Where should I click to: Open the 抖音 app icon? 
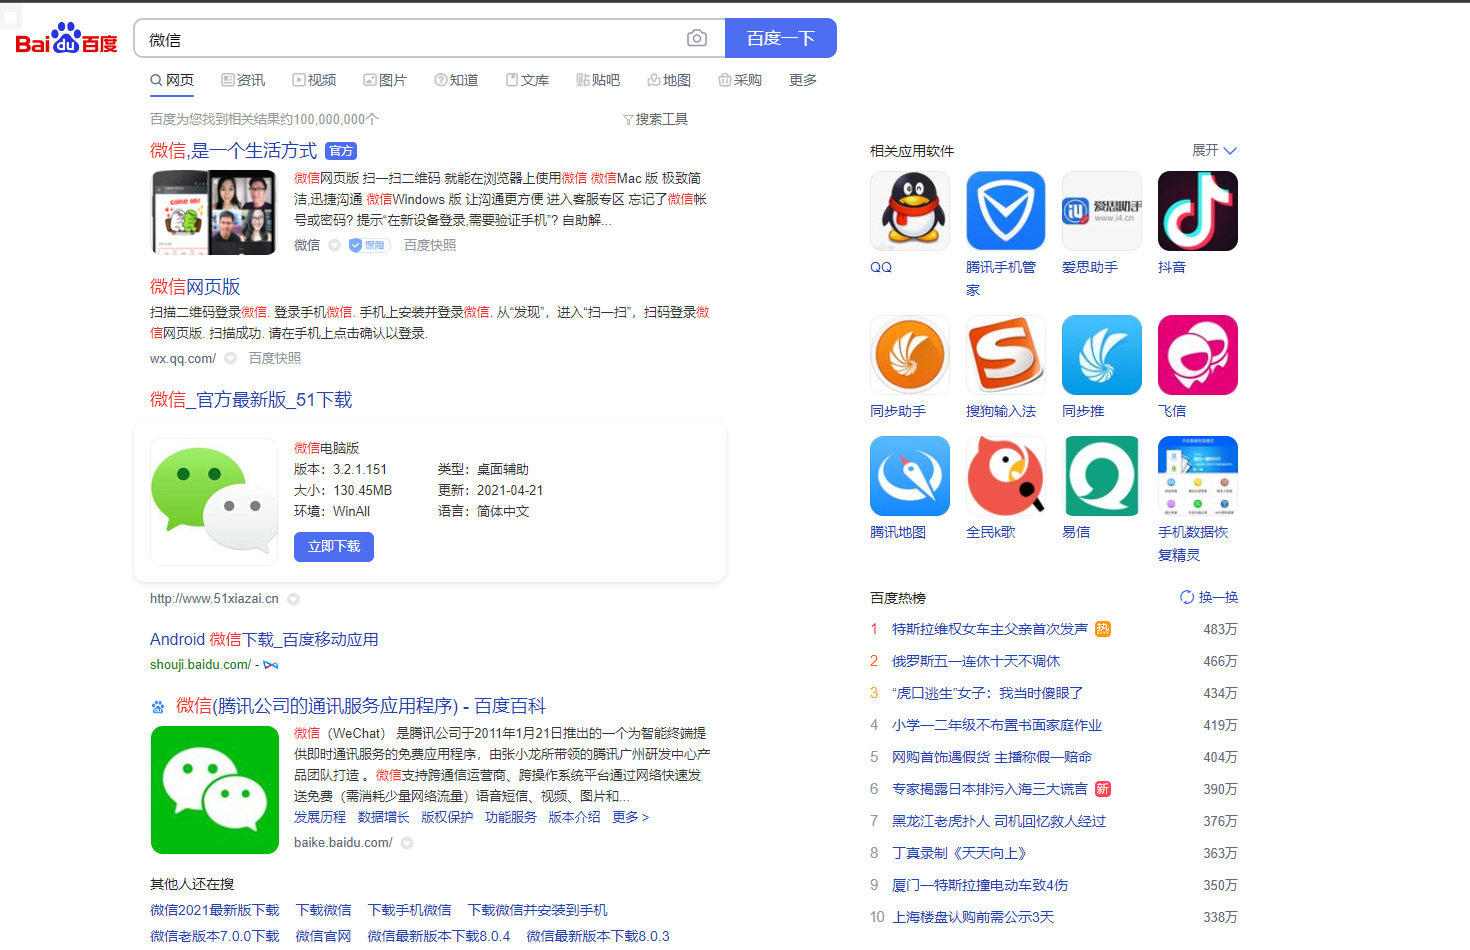pyautogui.click(x=1198, y=211)
